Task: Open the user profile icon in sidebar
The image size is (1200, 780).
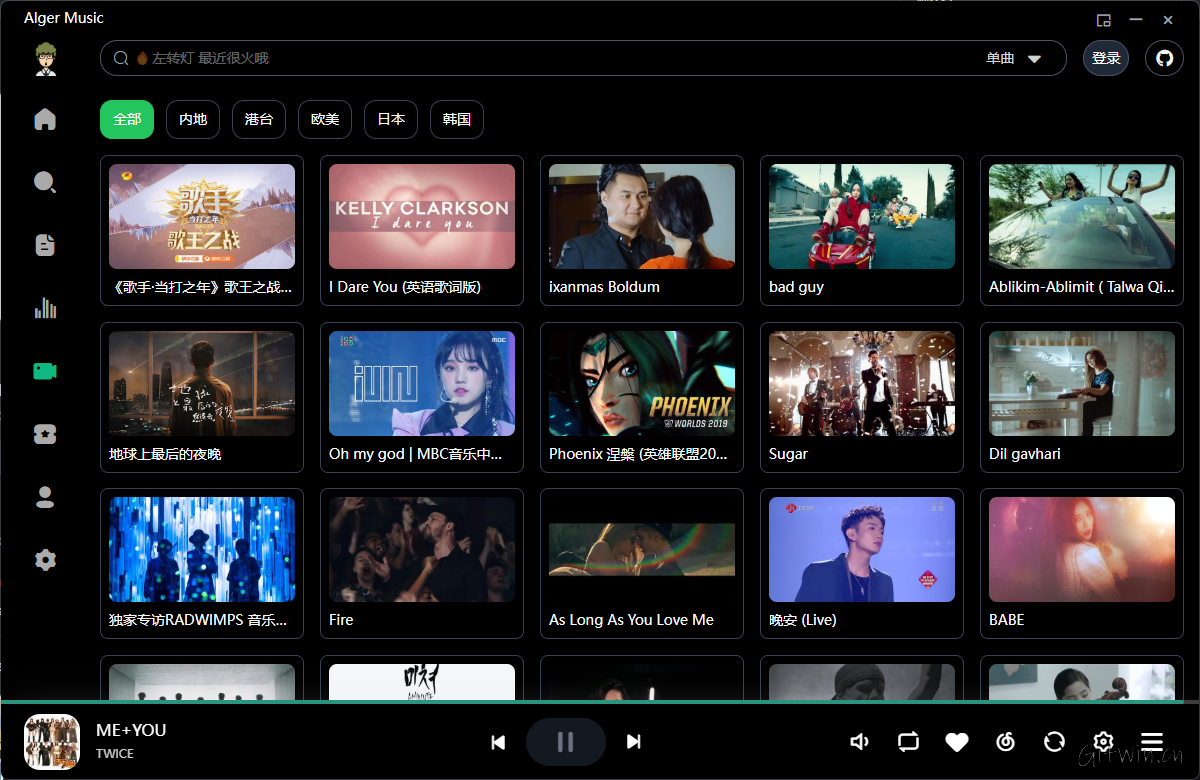Action: [x=45, y=497]
